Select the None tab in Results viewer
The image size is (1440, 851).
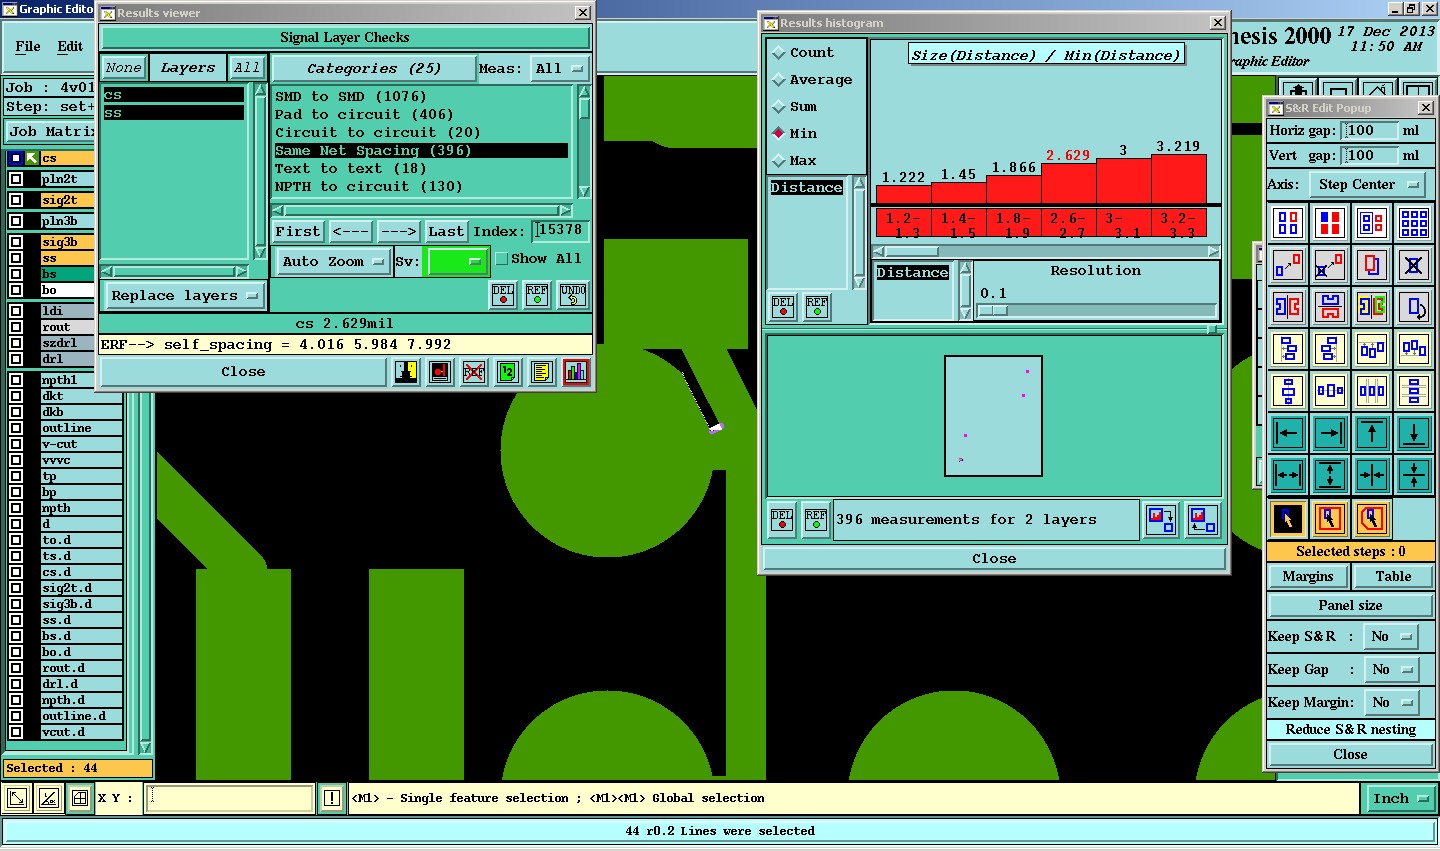124,68
